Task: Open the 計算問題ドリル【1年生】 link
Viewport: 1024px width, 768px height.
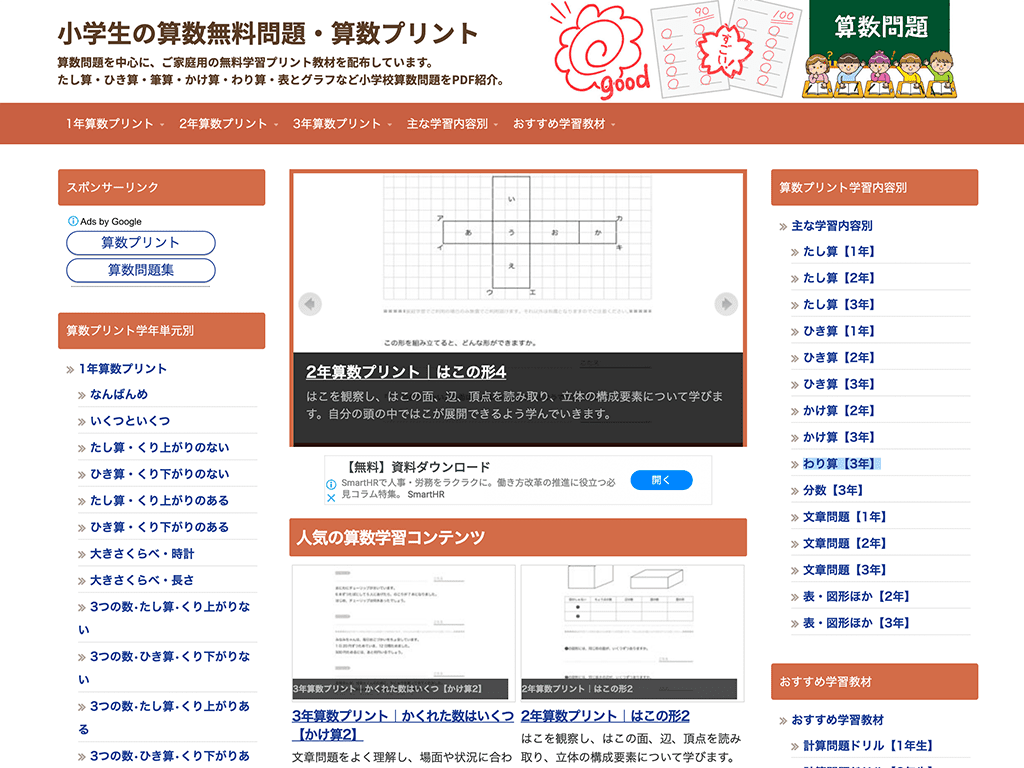Action: tap(868, 746)
